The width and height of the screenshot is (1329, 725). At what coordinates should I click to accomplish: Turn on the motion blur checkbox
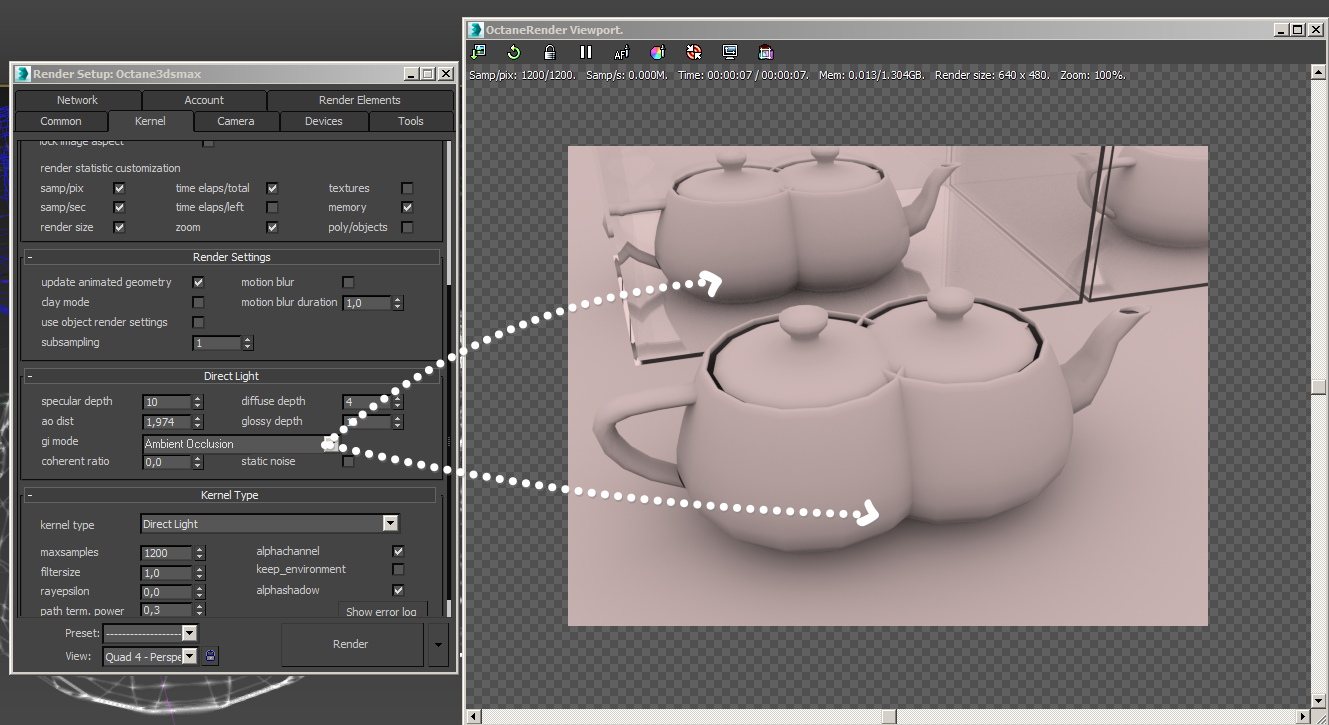click(348, 282)
